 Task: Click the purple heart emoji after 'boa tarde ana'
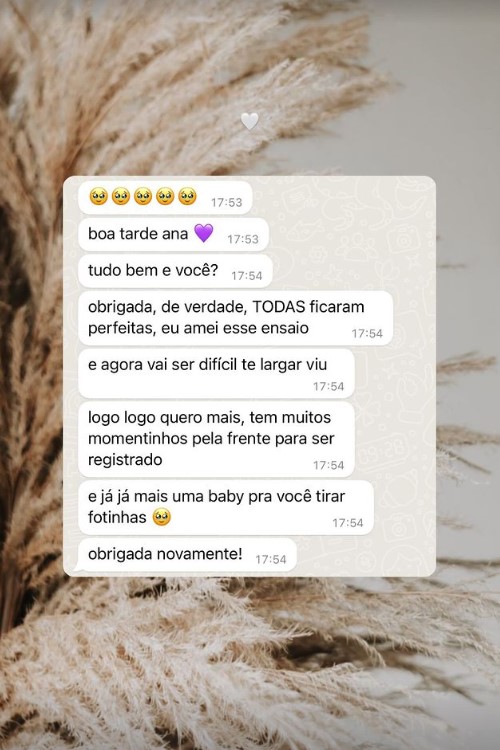click(x=203, y=233)
